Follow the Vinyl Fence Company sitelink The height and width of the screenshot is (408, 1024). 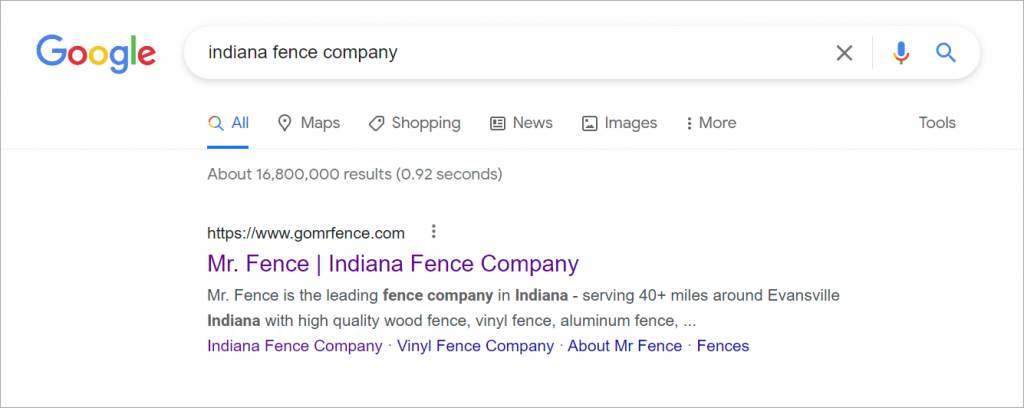tap(475, 346)
